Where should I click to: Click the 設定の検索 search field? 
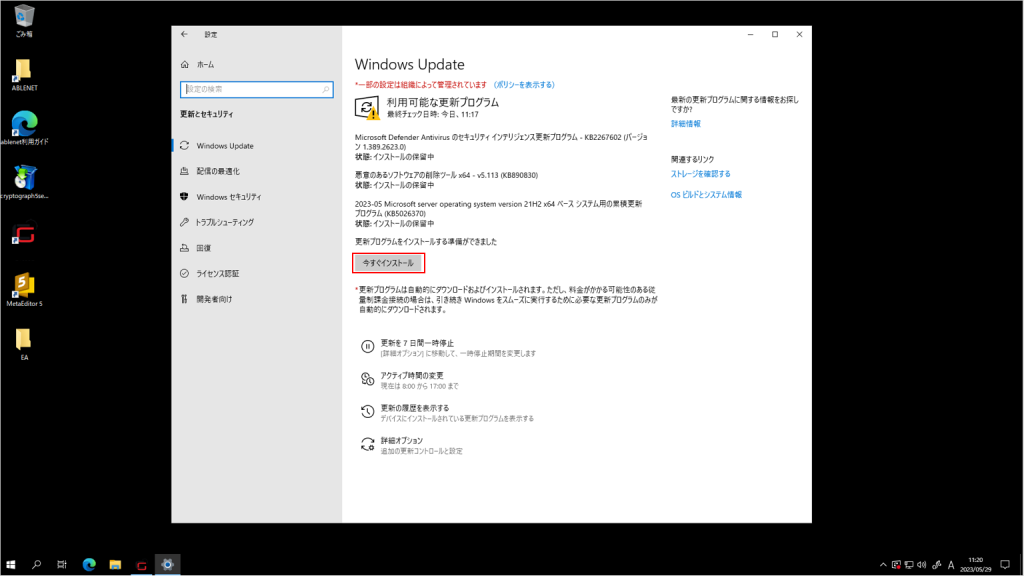coord(257,89)
